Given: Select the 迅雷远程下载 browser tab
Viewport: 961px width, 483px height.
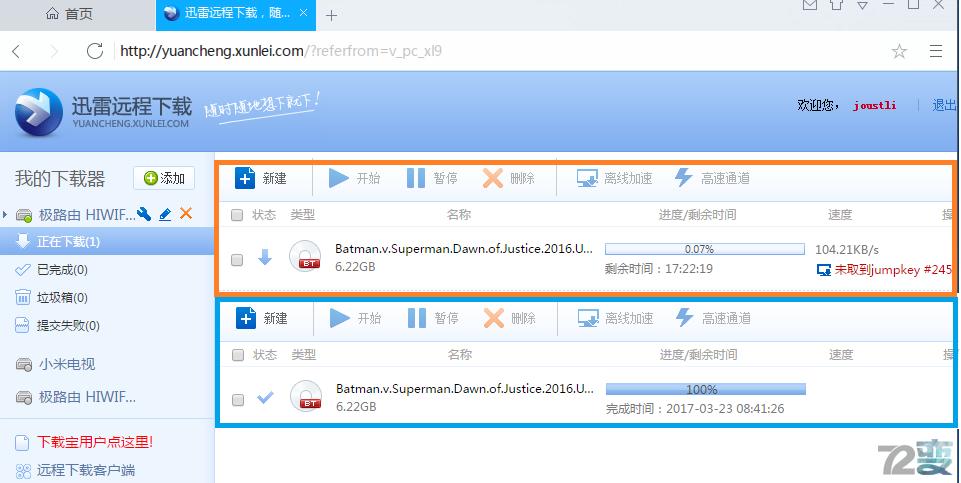Looking at the screenshot, I should click(x=236, y=14).
